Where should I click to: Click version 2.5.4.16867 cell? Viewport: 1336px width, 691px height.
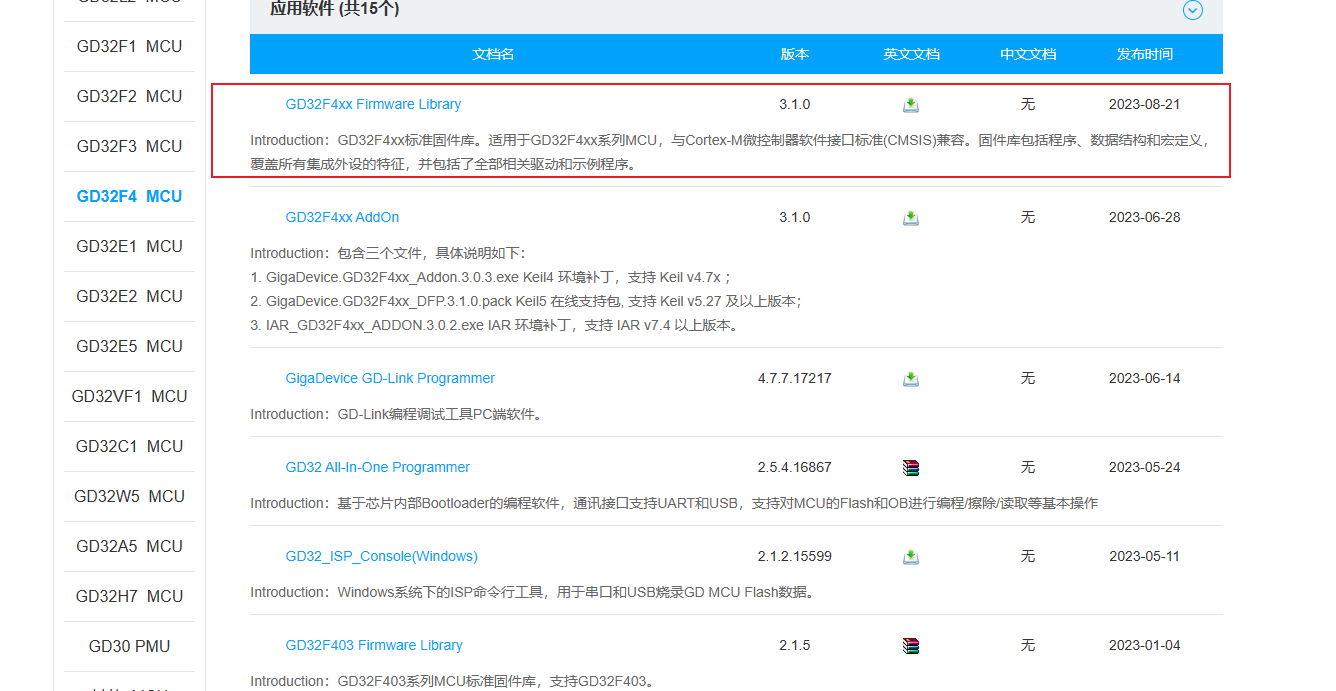click(x=795, y=467)
